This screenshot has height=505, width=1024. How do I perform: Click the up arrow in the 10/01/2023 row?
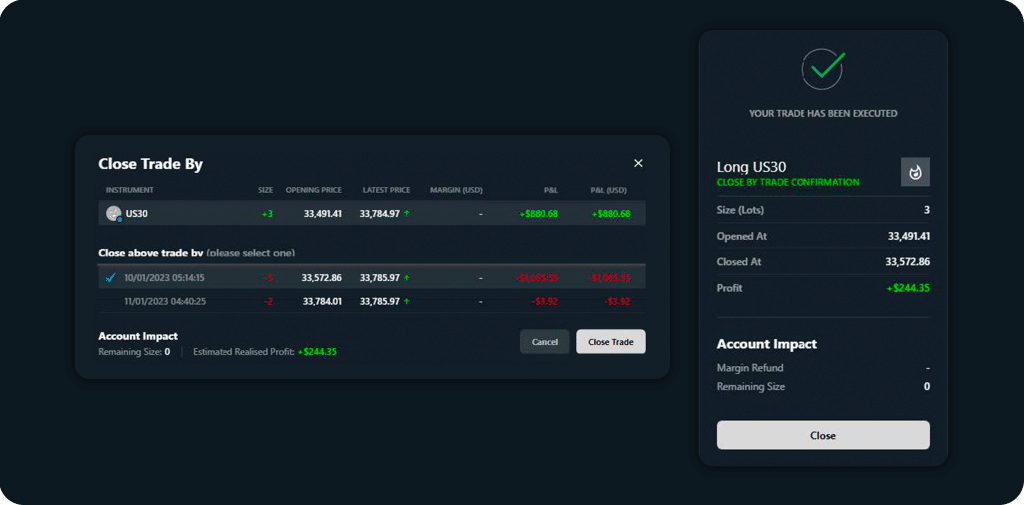tap(407, 278)
